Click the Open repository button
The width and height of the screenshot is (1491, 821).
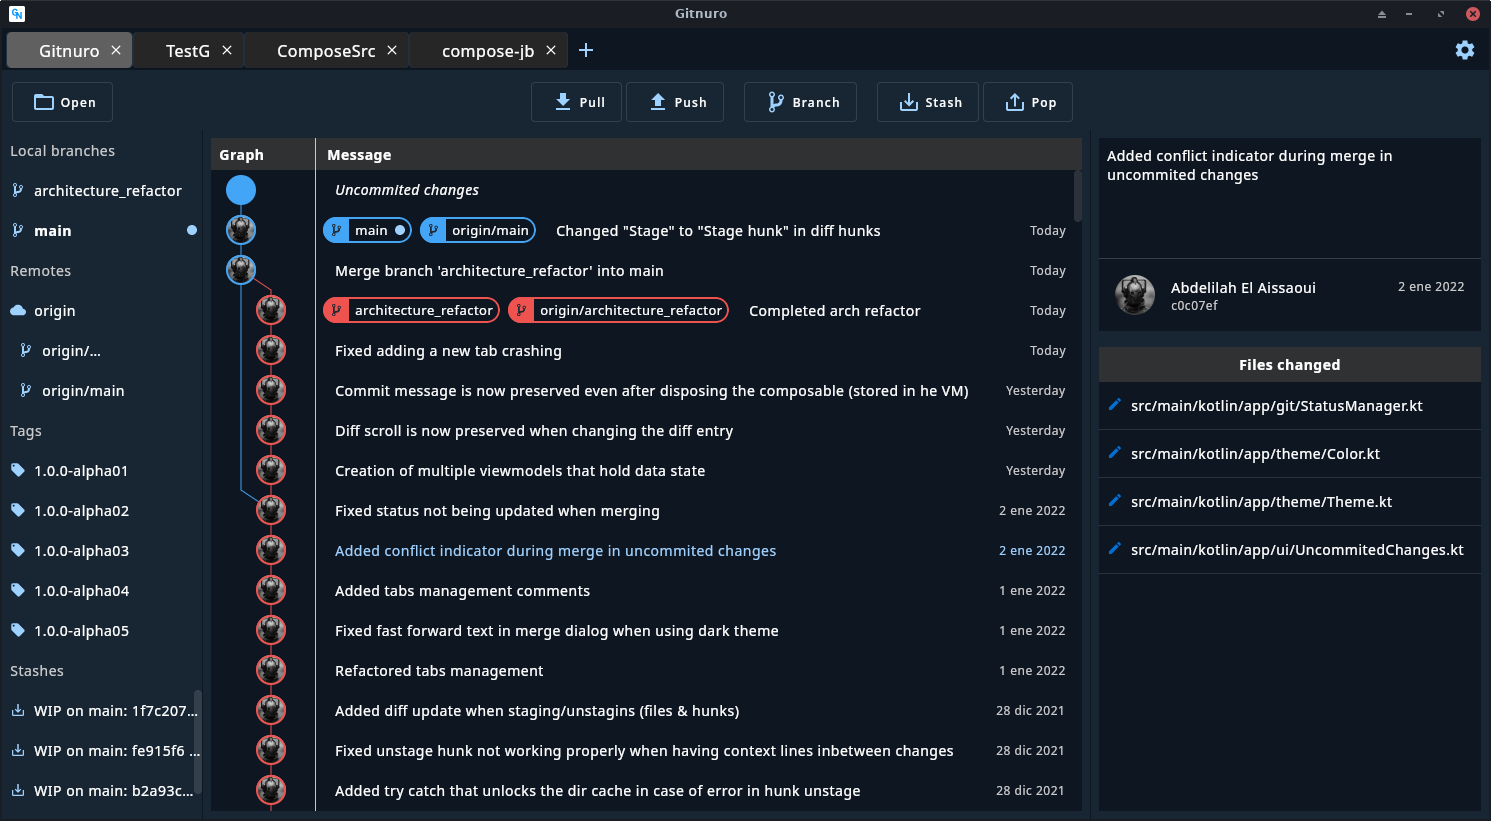pos(62,102)
